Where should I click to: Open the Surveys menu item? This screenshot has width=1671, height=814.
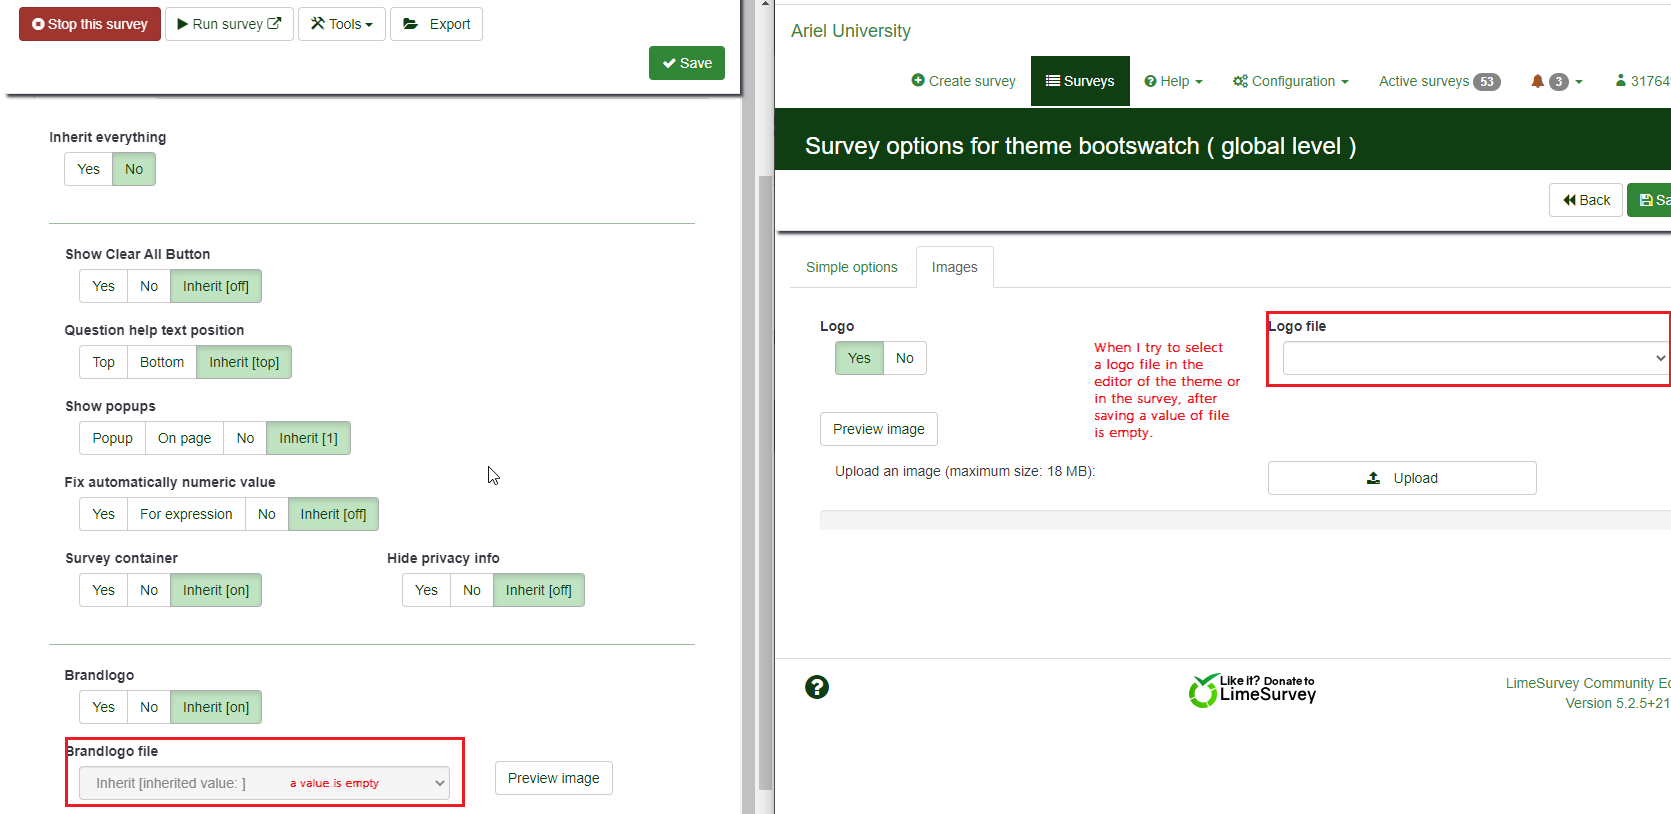point(1080,81)
